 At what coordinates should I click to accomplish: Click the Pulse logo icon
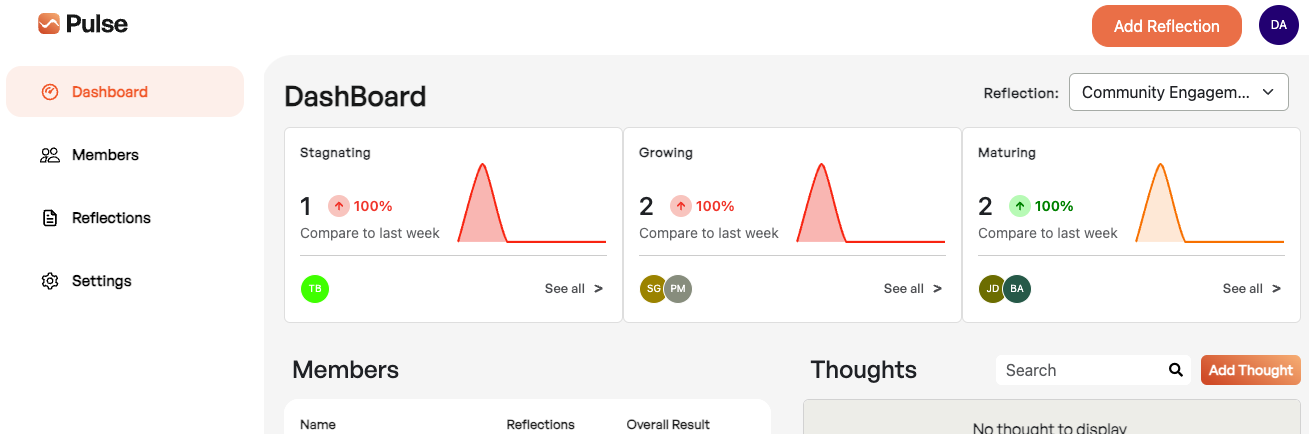click(49, 23)
